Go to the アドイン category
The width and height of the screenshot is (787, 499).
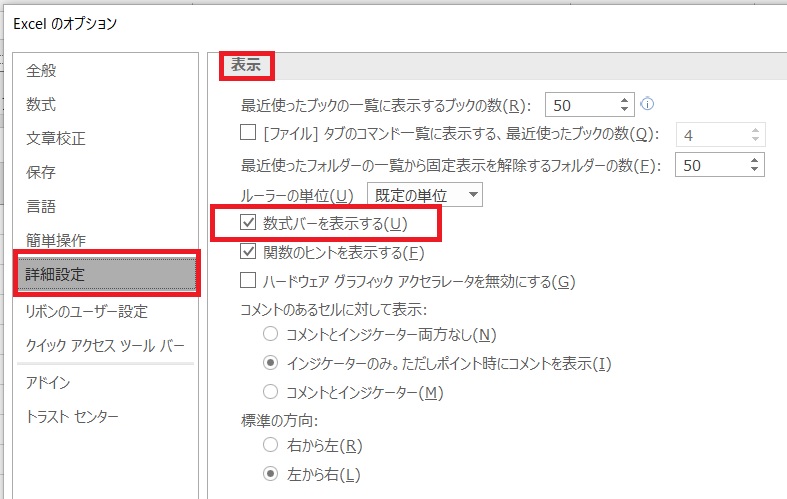(x=48, y=383)
